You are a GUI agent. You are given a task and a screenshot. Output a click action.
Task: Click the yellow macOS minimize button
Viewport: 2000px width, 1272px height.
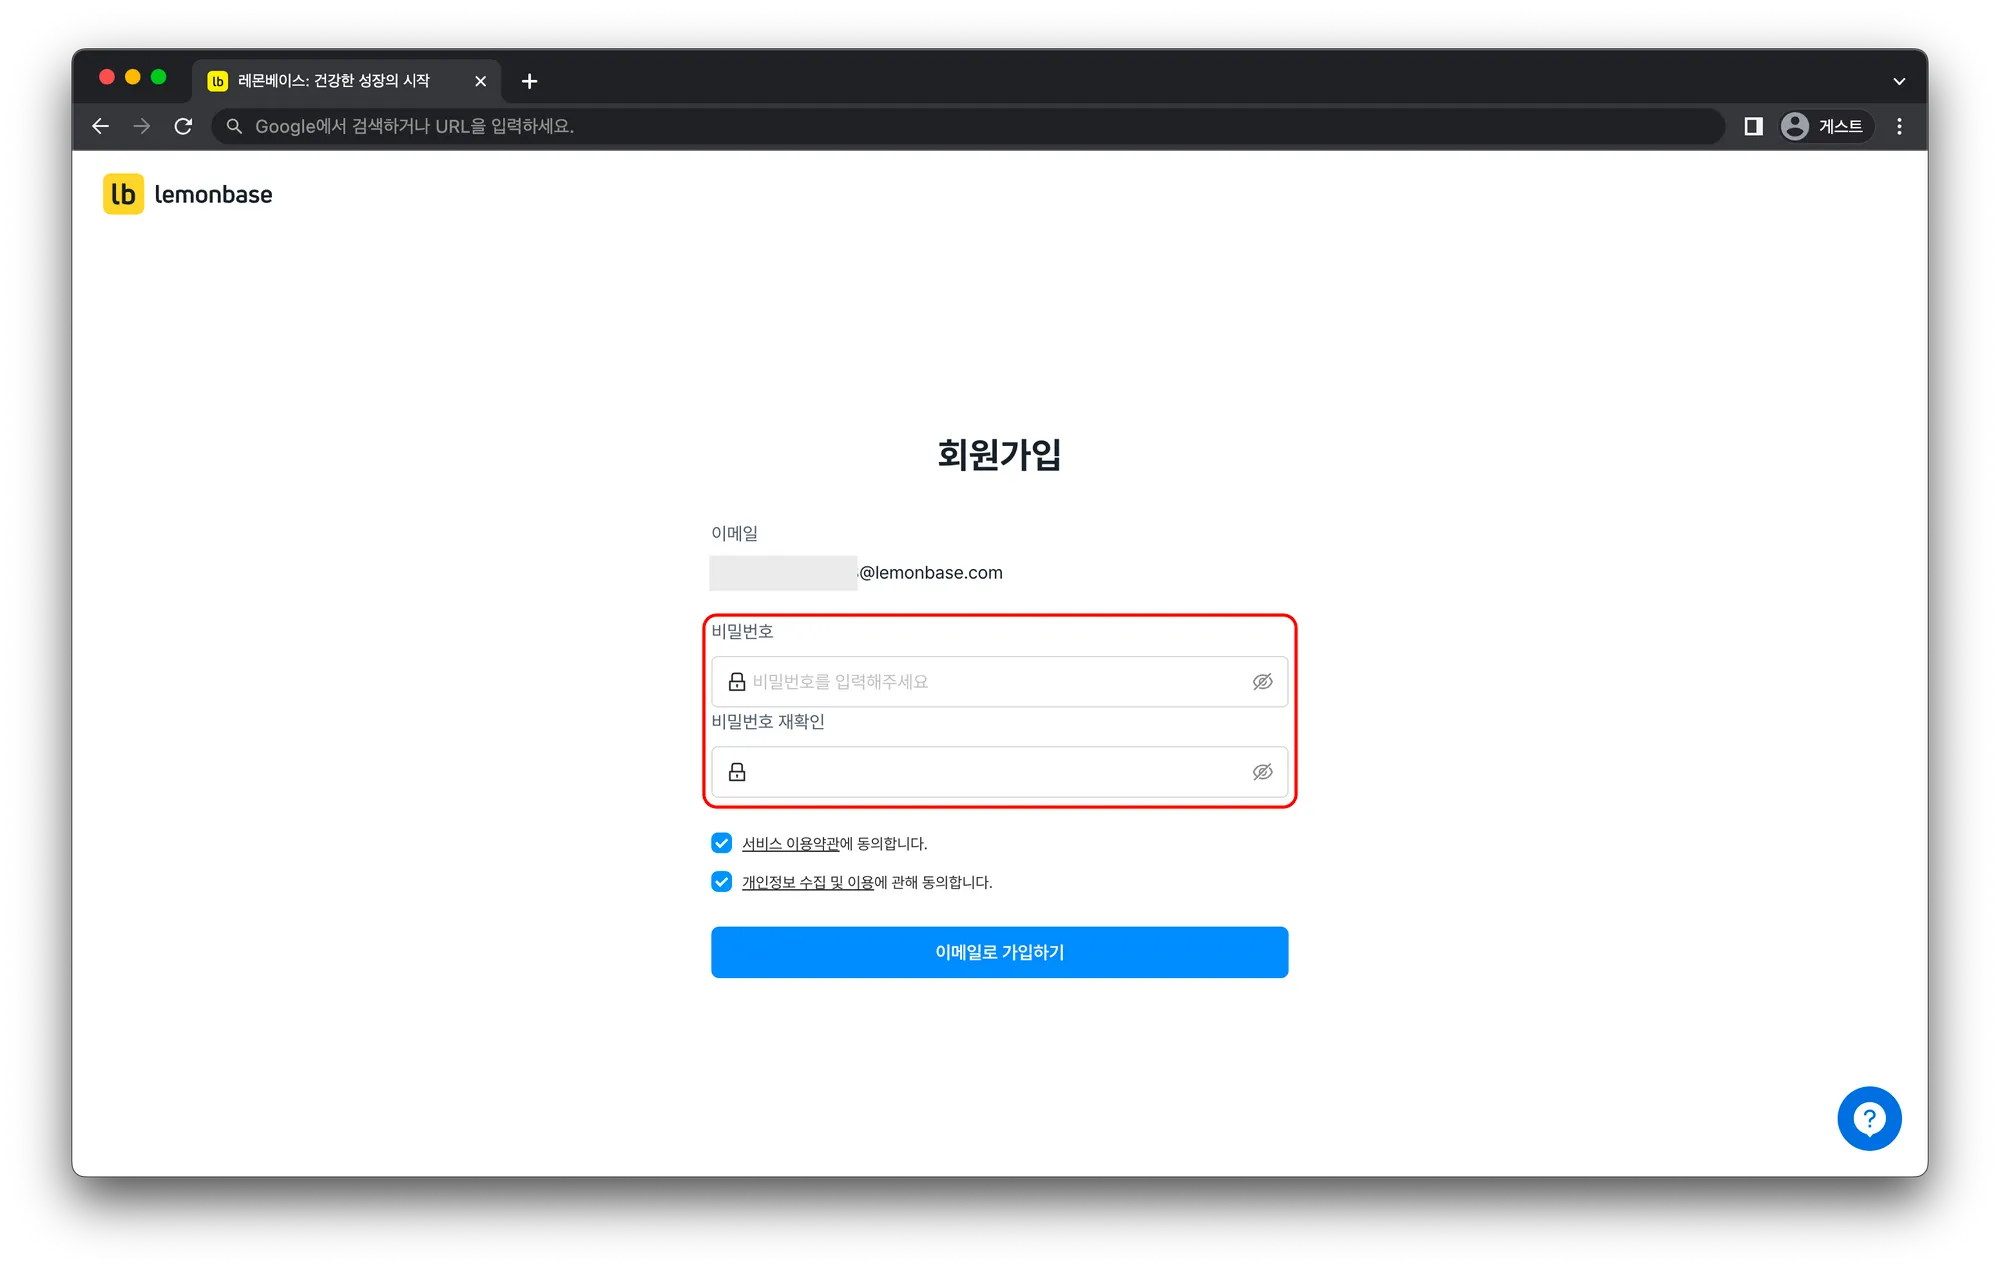132,77
